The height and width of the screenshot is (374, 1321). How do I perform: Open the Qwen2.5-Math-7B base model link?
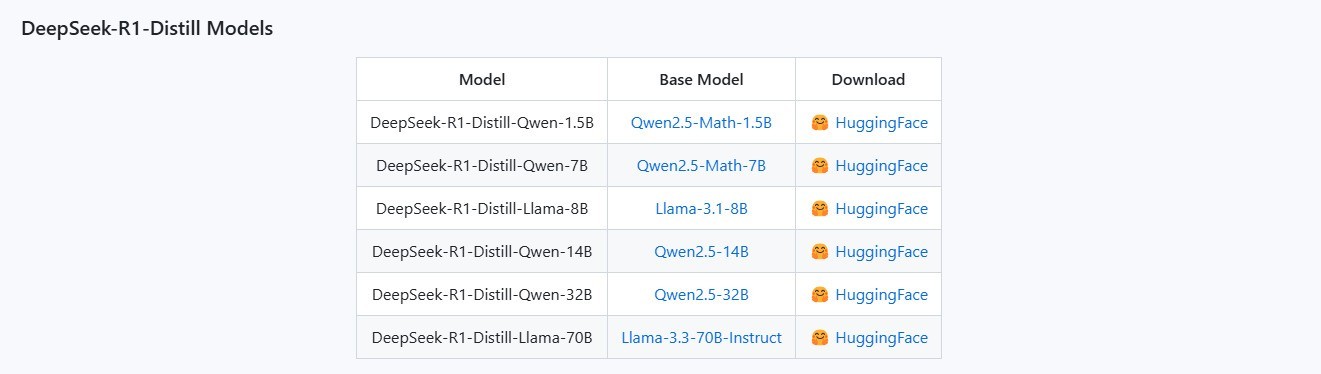[701, 166]
